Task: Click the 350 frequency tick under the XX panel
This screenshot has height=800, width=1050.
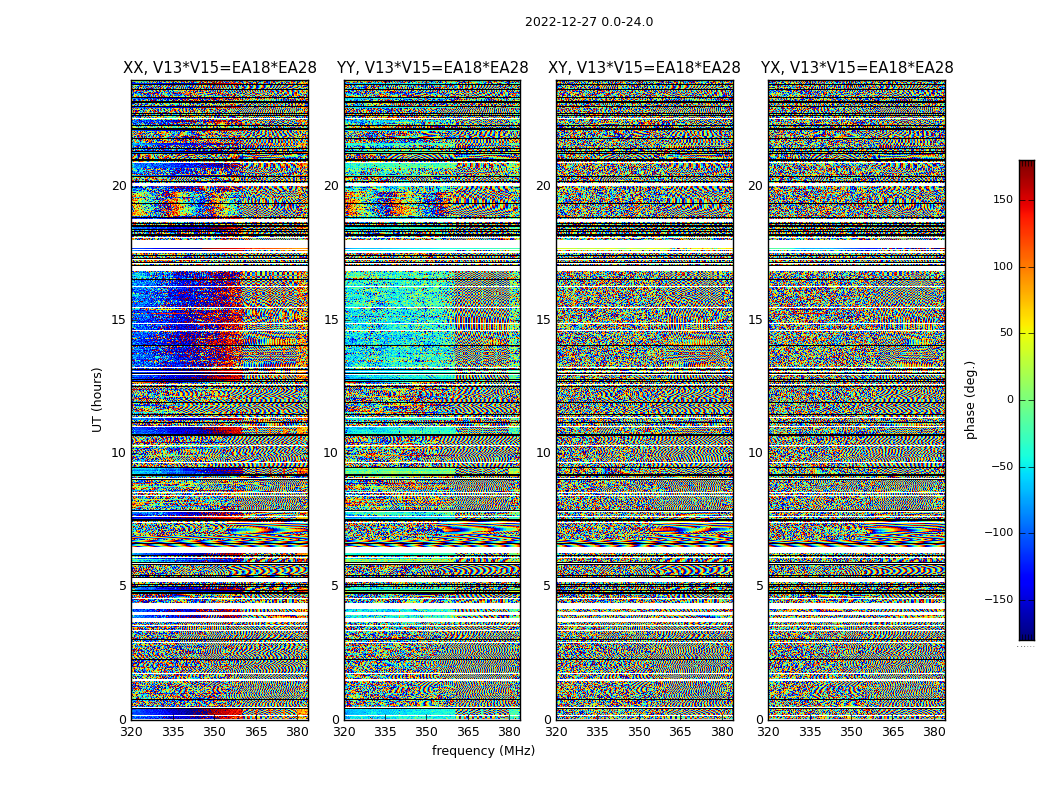Action: pyautogui.click(x=214, y=732)
